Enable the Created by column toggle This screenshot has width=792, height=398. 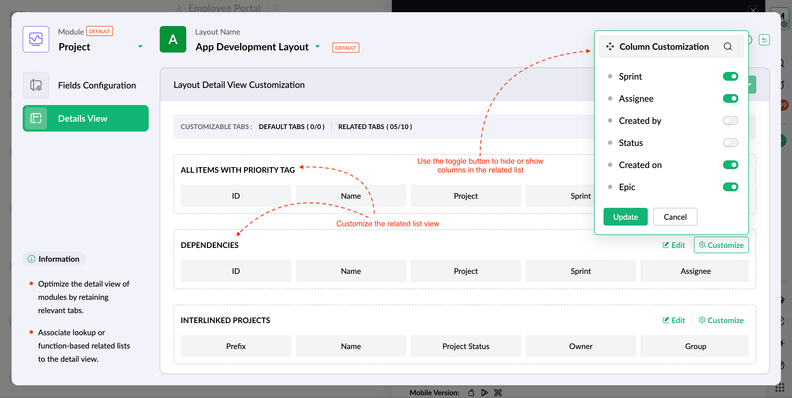[730, 121]
